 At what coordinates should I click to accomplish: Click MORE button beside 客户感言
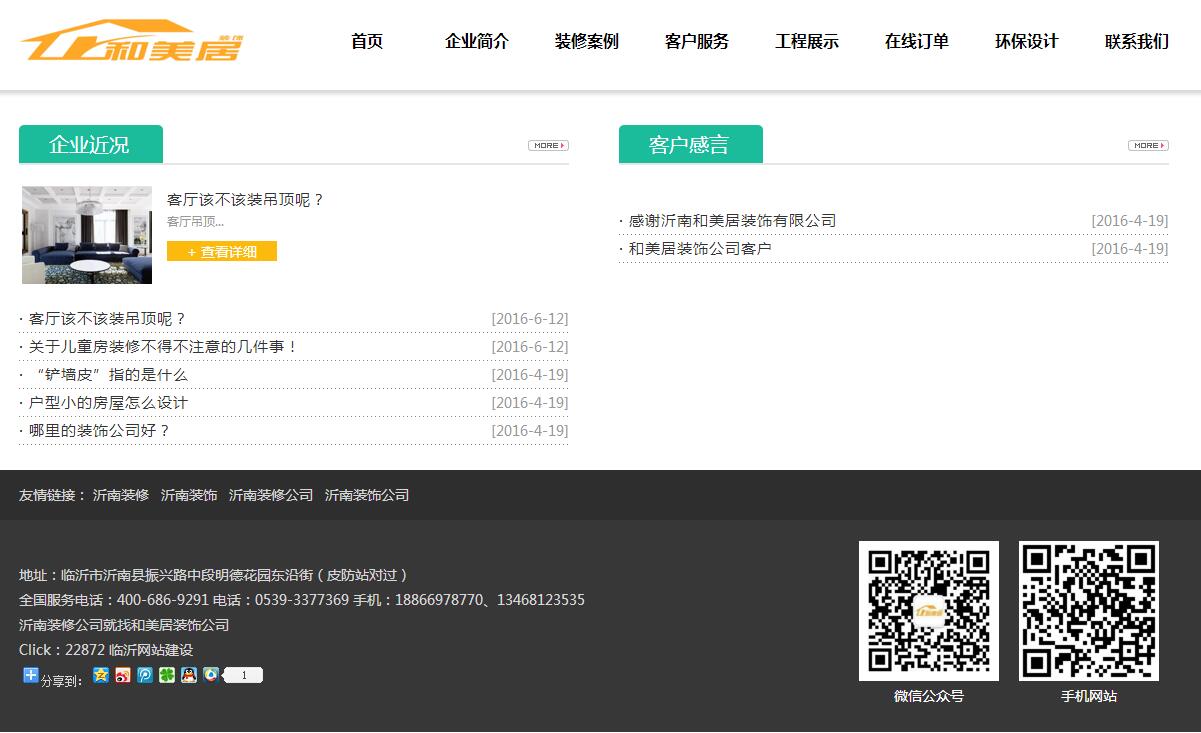click(1148, 145)
